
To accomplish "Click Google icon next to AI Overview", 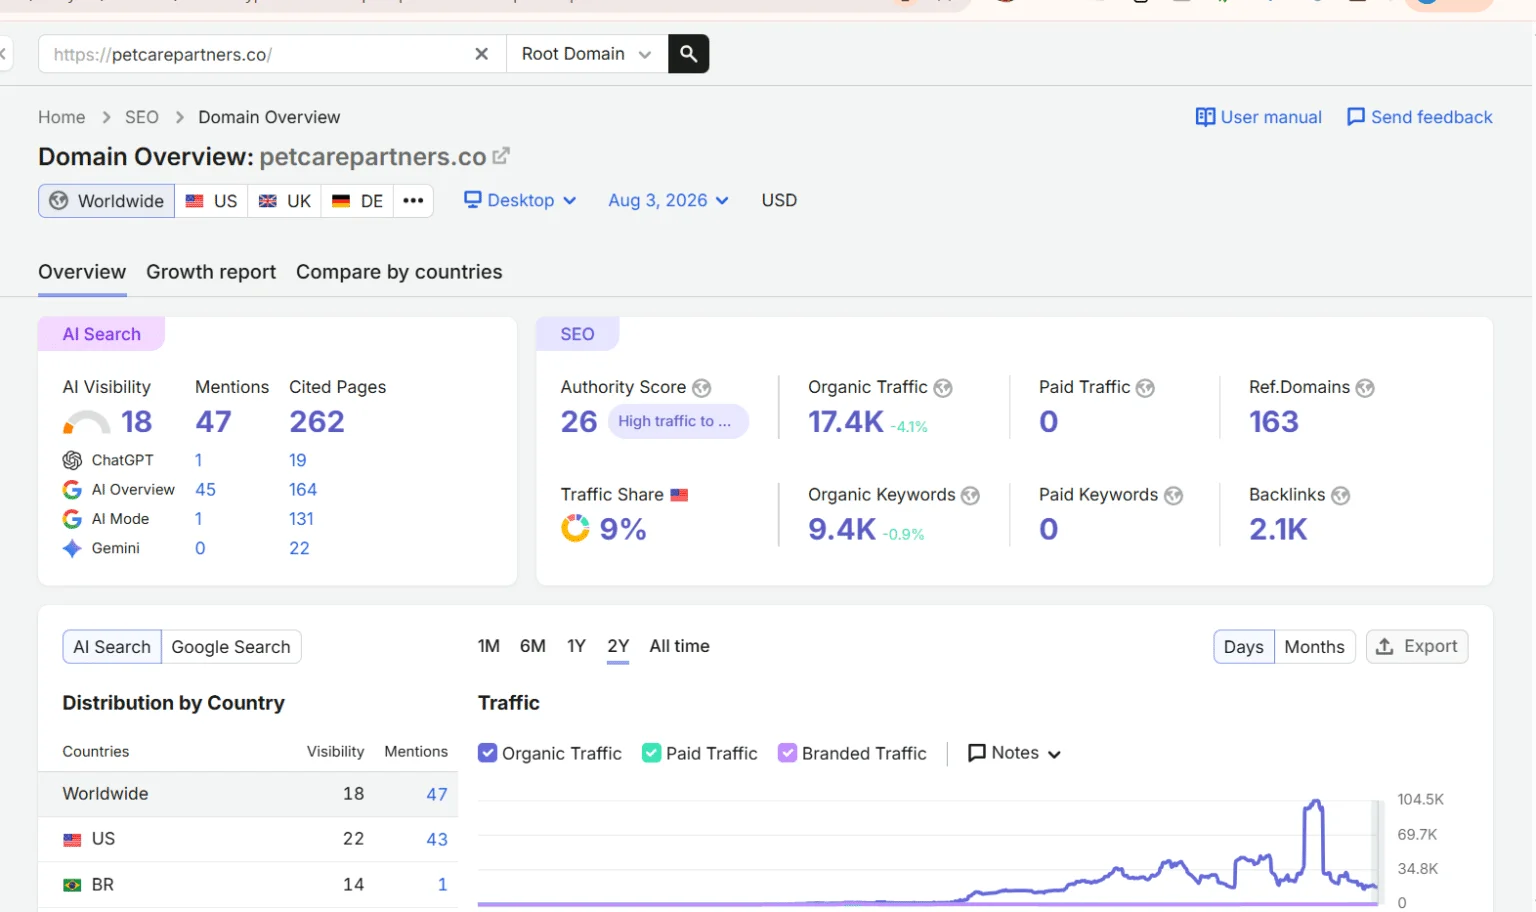I will click(x=72, y=489).
